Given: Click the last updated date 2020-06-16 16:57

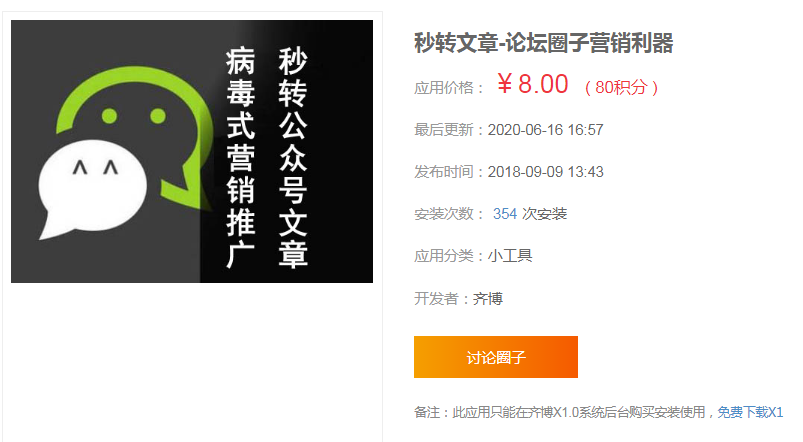Looking at the screenshot, I should (x=545, y=130).
